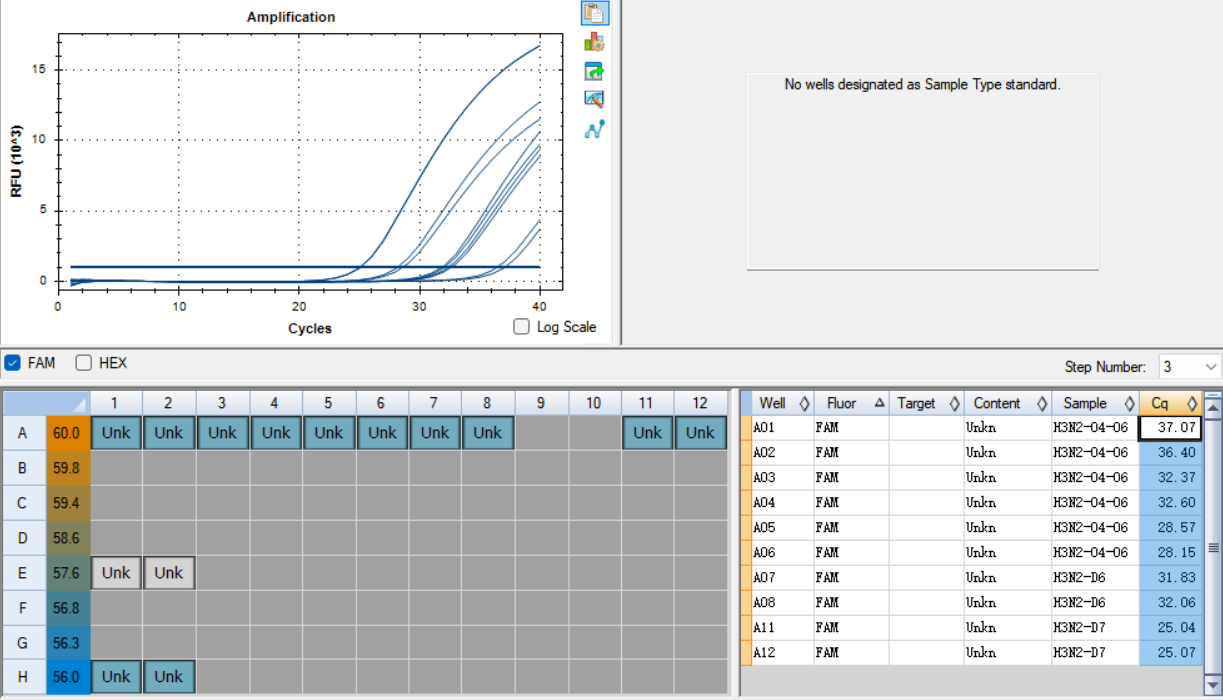Click sample H3N2-04-06 in row A03
1223x700 pixels.
pyautogui.click(x=1095, y=477)
